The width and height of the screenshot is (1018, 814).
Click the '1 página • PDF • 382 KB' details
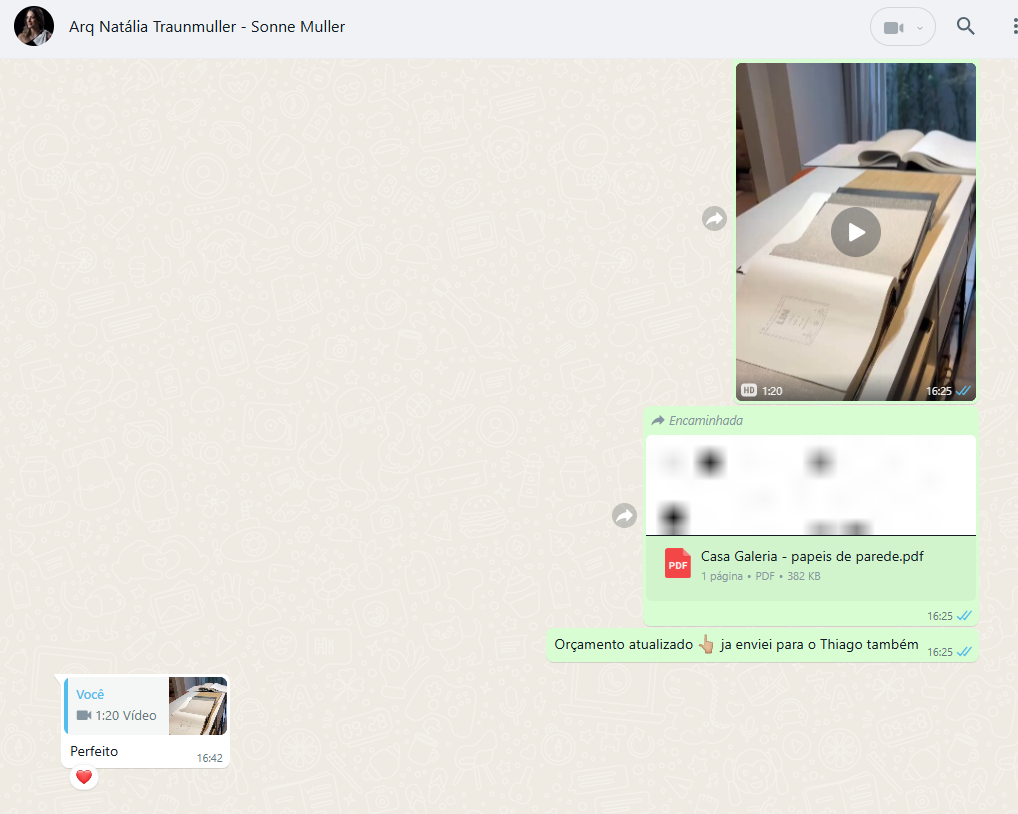point(760,576)
